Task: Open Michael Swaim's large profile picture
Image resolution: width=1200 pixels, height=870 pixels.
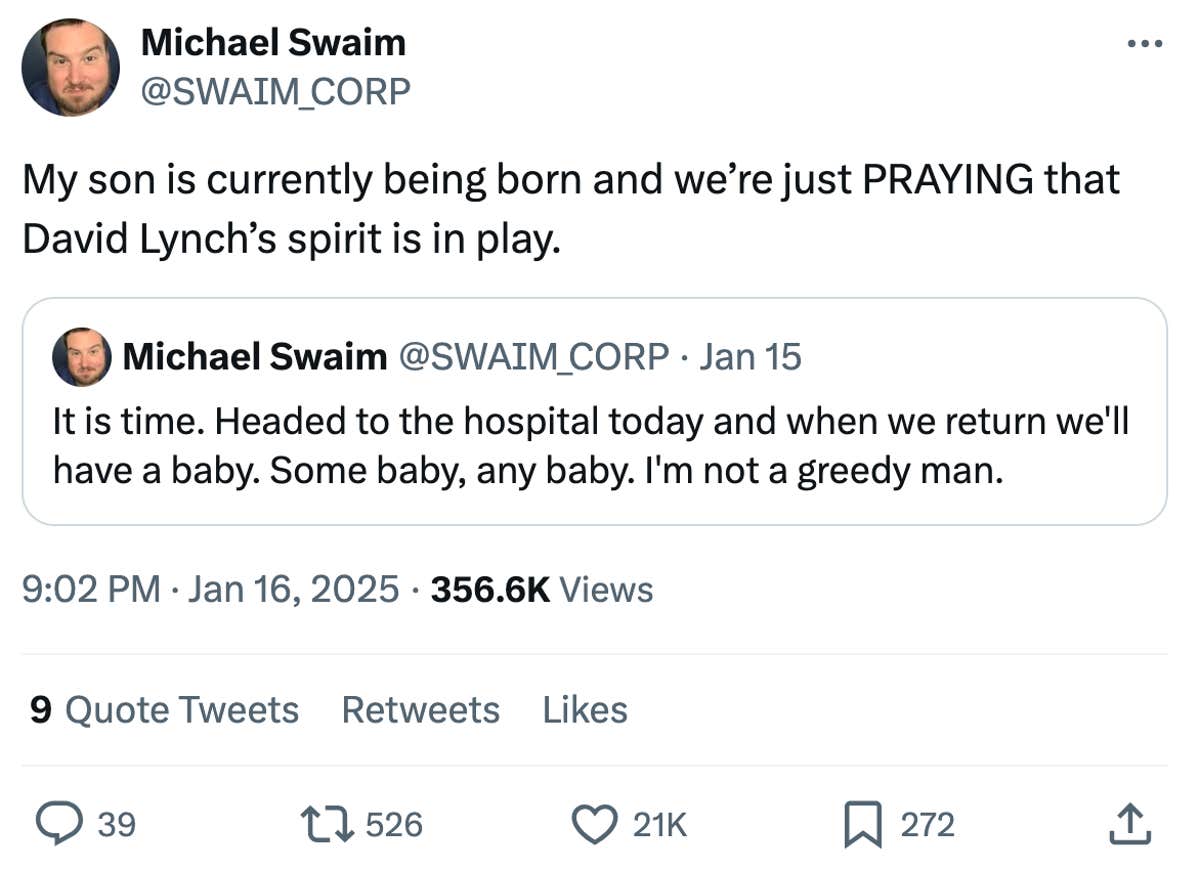Action: (x=71, y=68)
